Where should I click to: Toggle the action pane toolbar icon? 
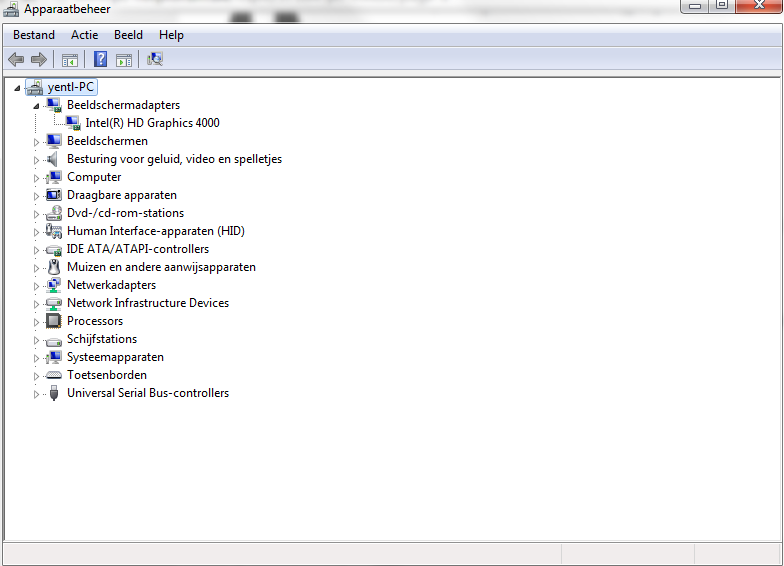124,60
